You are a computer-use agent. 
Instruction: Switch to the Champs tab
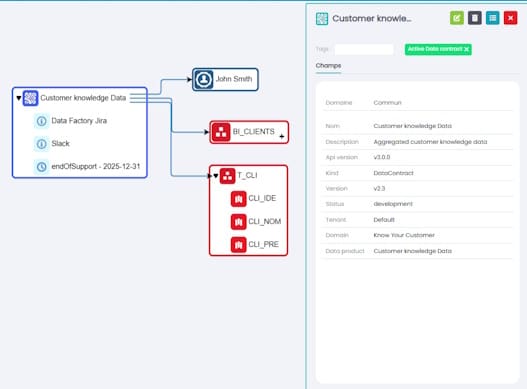[328, 66]
